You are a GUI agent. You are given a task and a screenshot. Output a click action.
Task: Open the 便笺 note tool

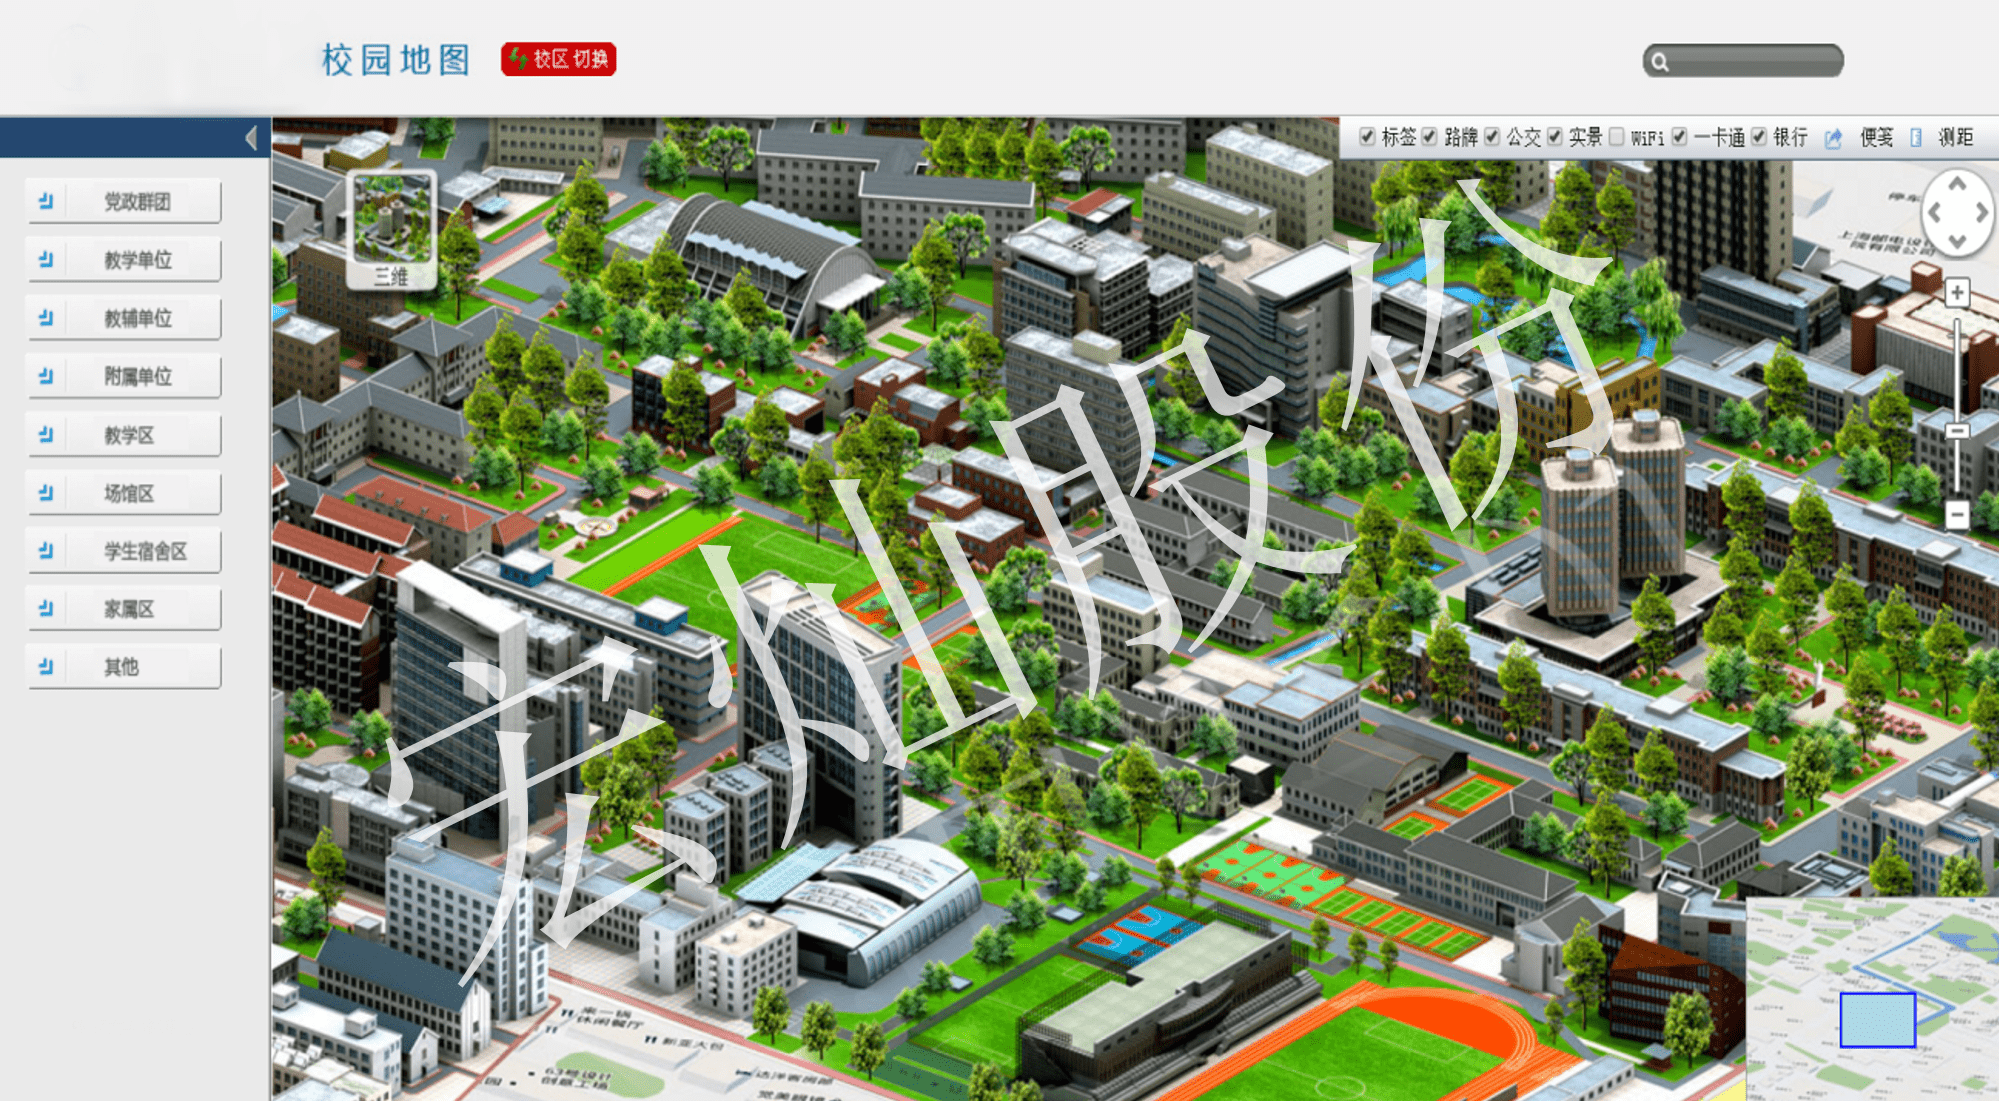(1876, 138)
